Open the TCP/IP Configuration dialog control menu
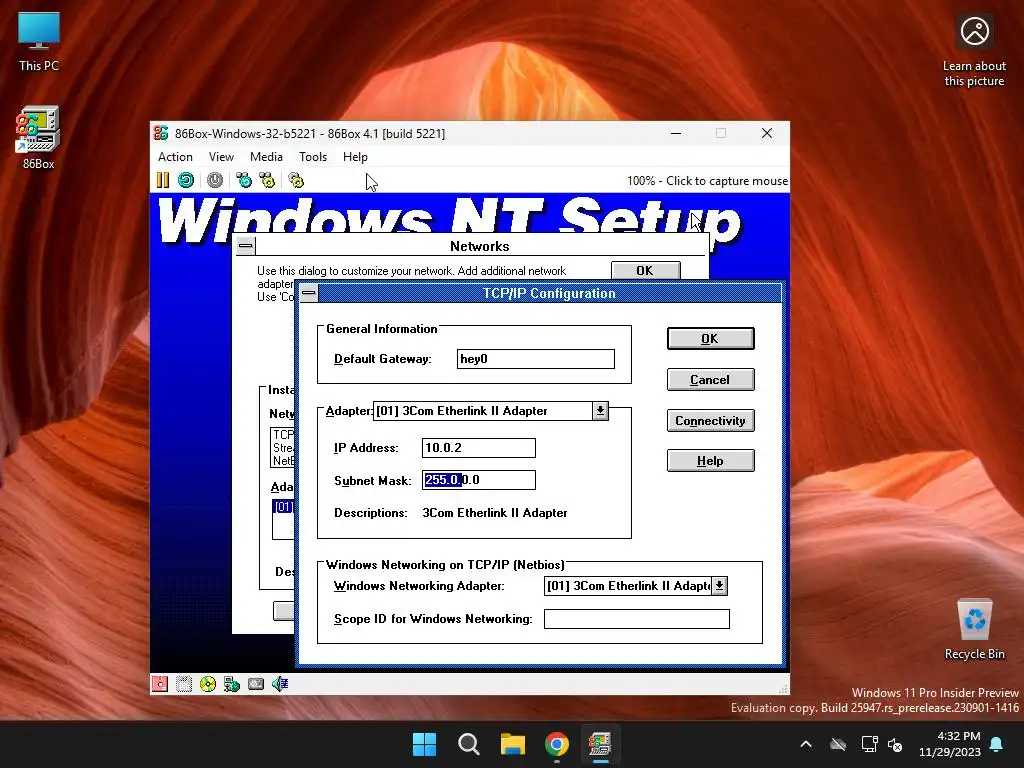The width and height of the screenshot is (1024, 768). 309,293
